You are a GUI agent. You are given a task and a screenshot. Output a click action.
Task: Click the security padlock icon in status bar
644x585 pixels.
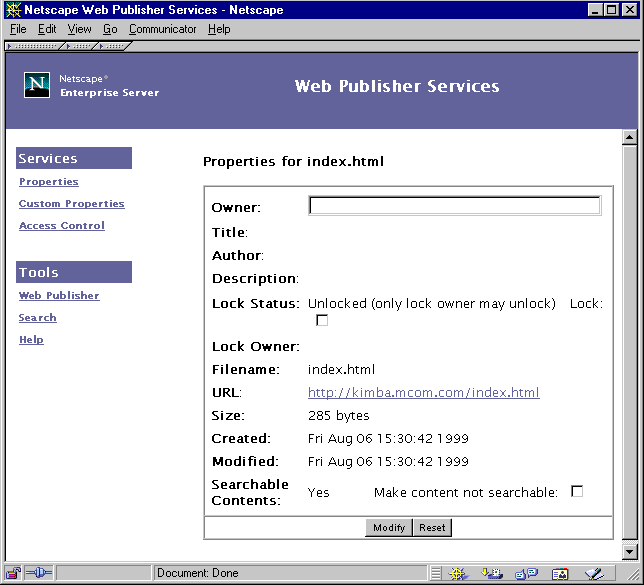[13, 573]
